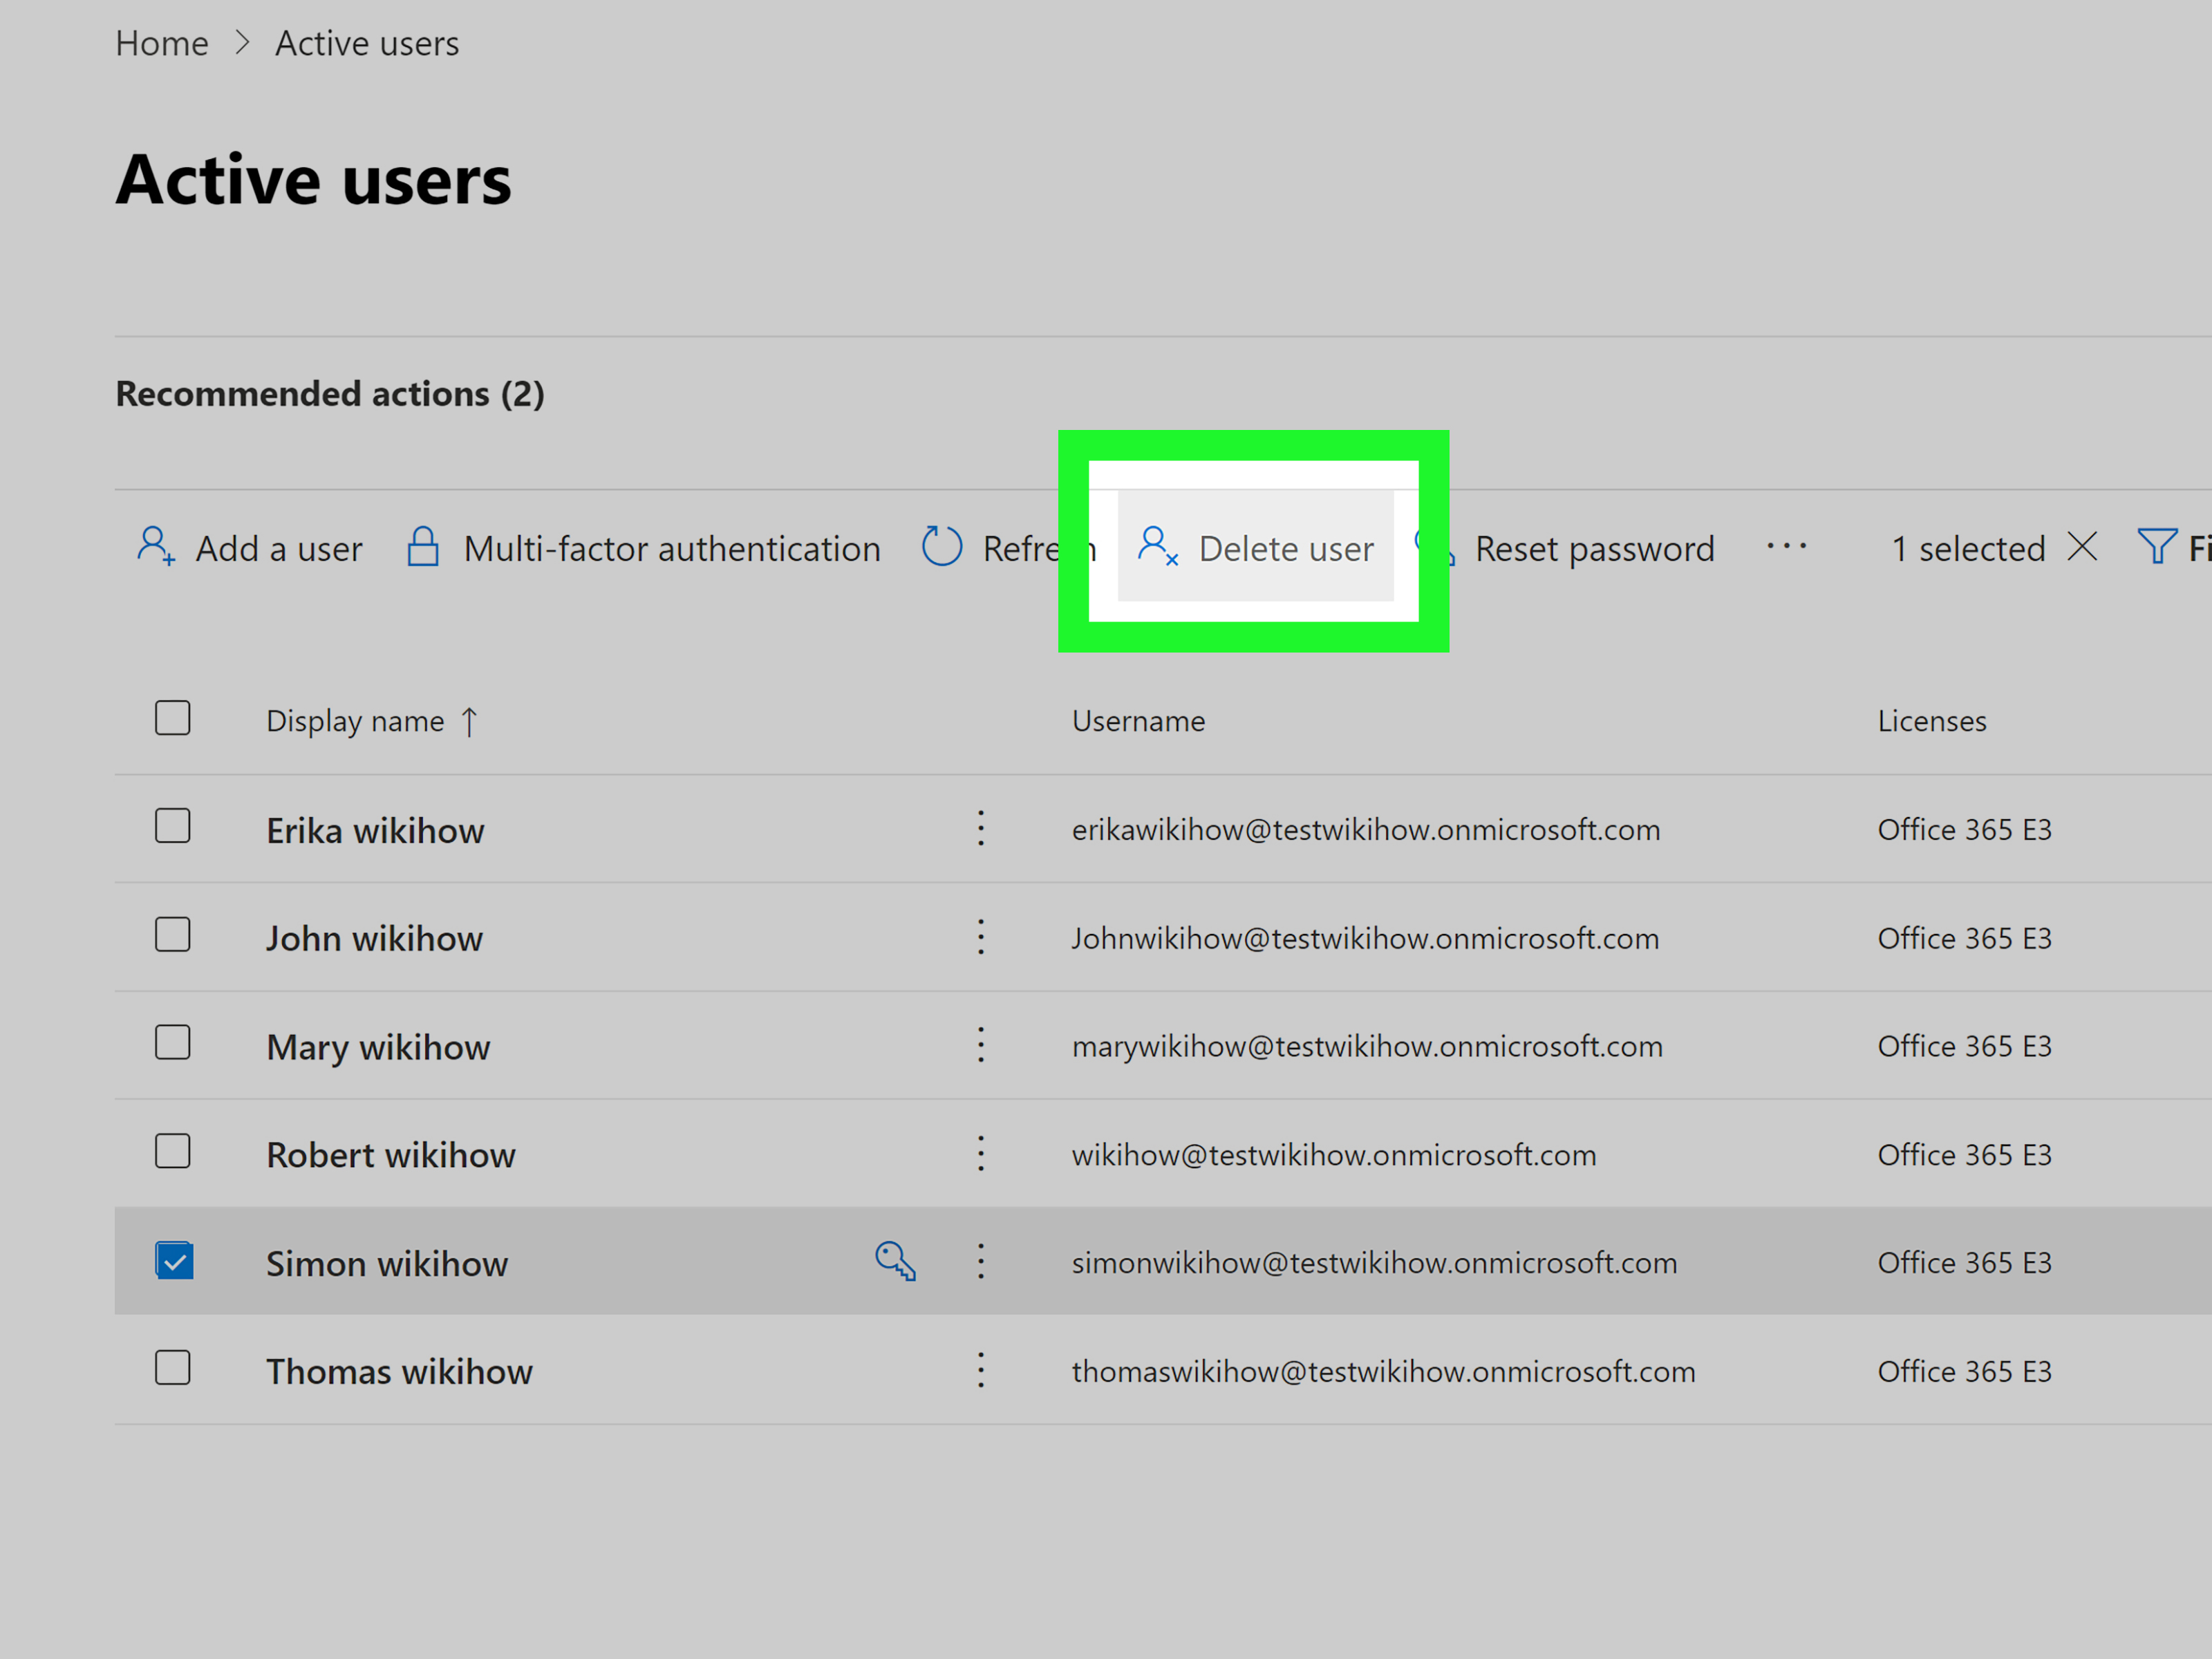2212x1659 pixels.
Task: Click Office 365 E3 license for Robert
Action: coord(1964,1154)
